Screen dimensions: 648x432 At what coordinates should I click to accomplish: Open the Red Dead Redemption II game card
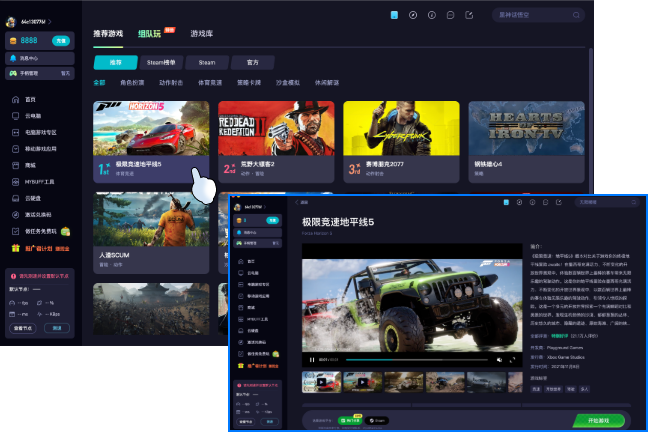[276, 142]
